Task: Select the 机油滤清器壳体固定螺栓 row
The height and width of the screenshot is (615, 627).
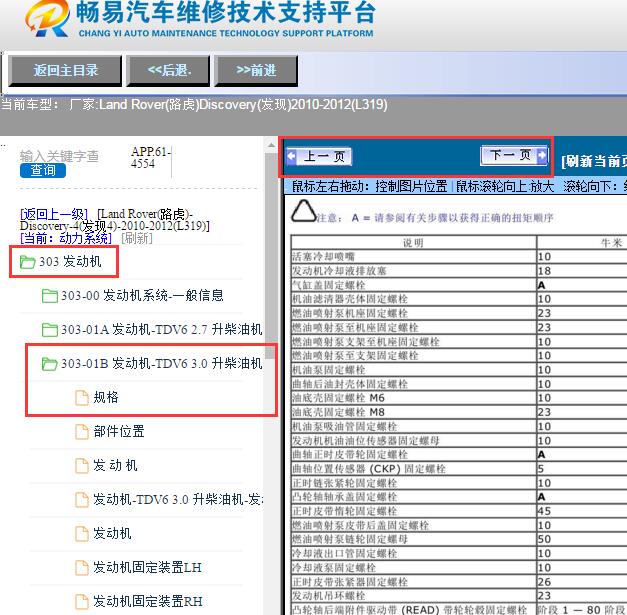Action: [459, 299]
